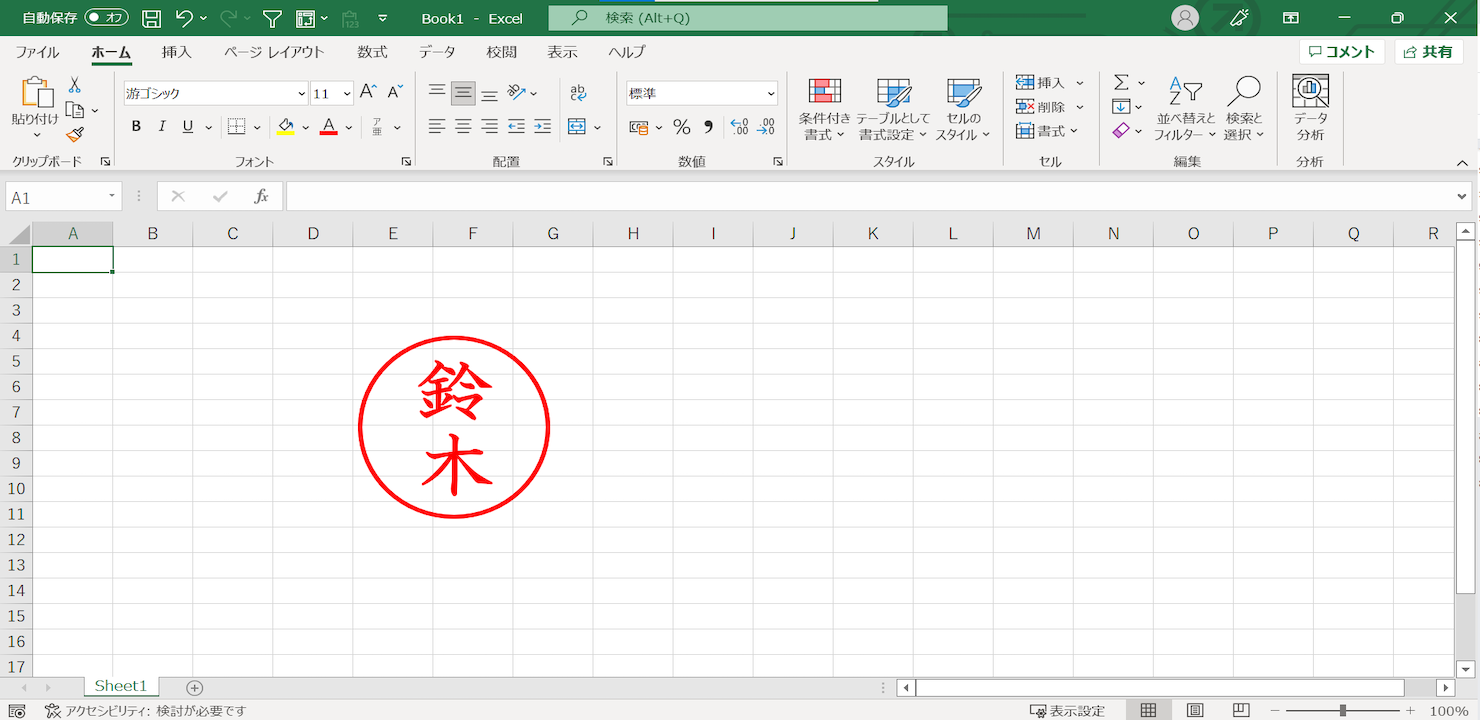Open the コメント panel
The height and width of the screenshot is (720, 1480).
click(x=1341, y=51)
